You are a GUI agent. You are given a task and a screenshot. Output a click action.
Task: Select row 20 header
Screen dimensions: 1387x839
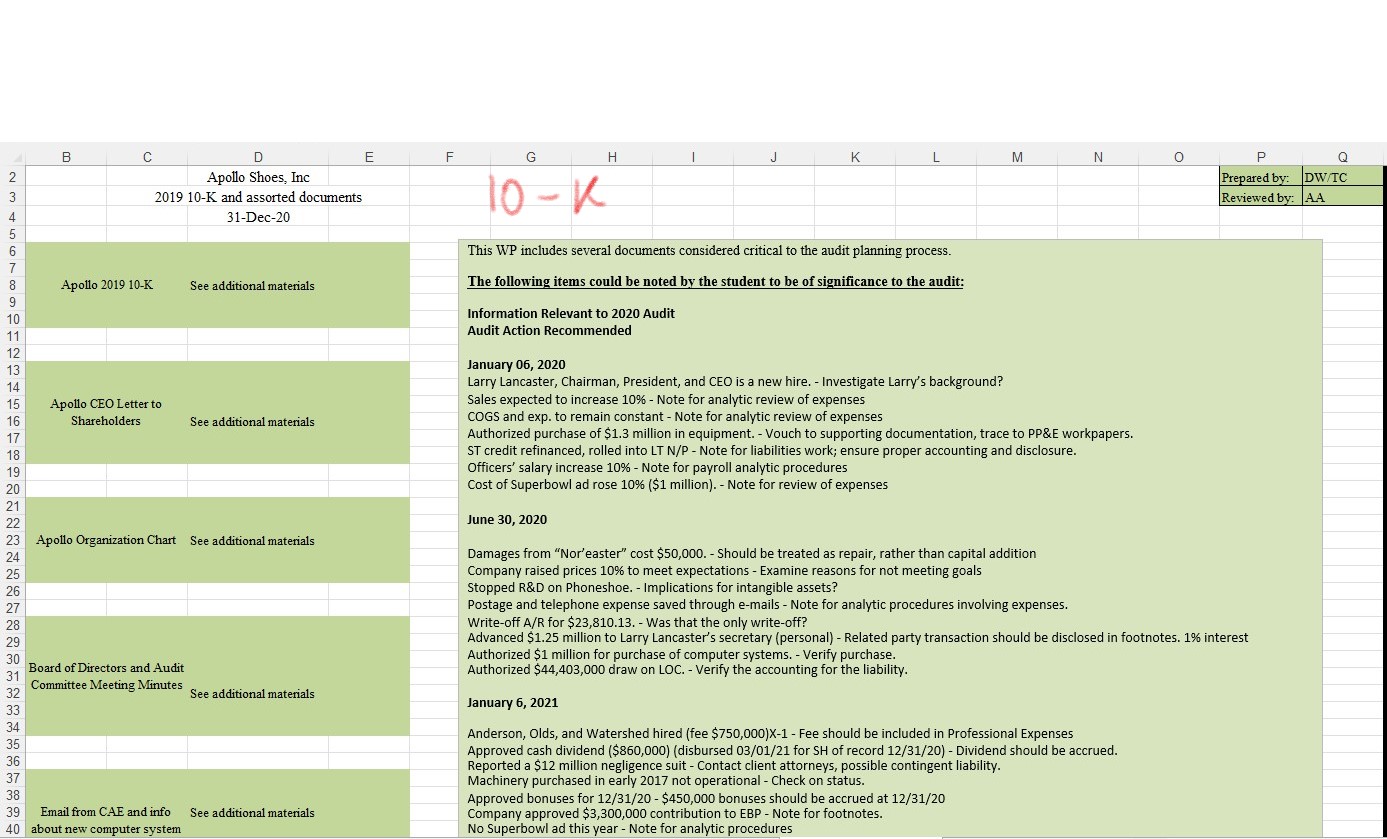[15, 490]
